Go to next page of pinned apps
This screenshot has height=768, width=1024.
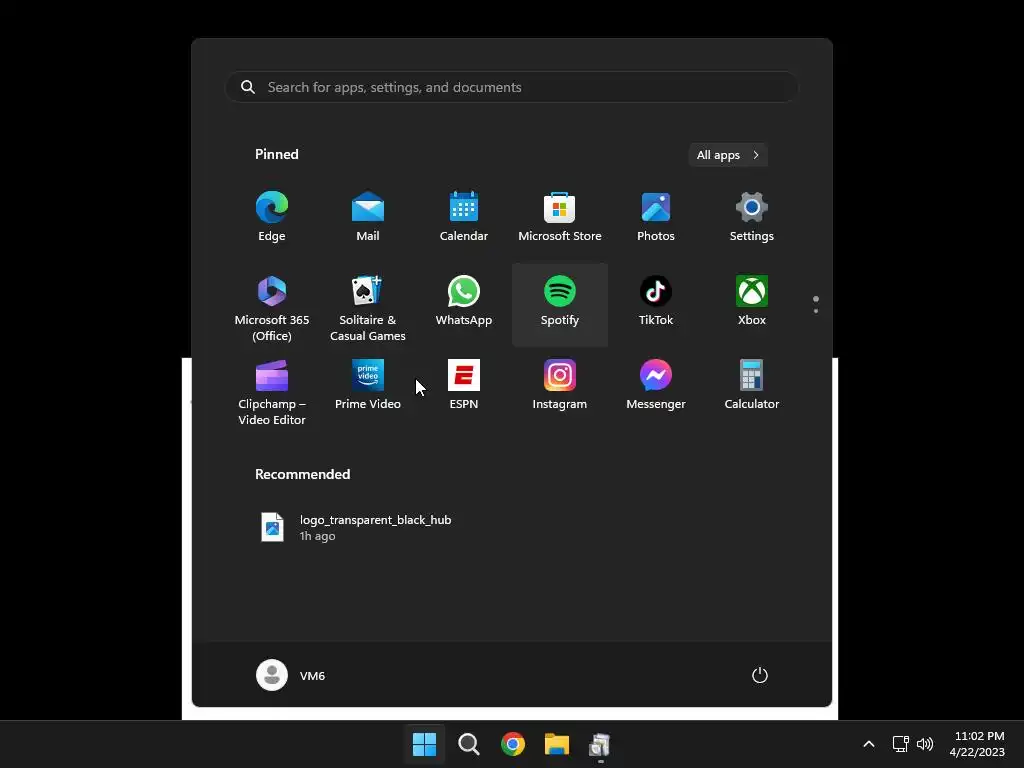(x=816, y=310)
